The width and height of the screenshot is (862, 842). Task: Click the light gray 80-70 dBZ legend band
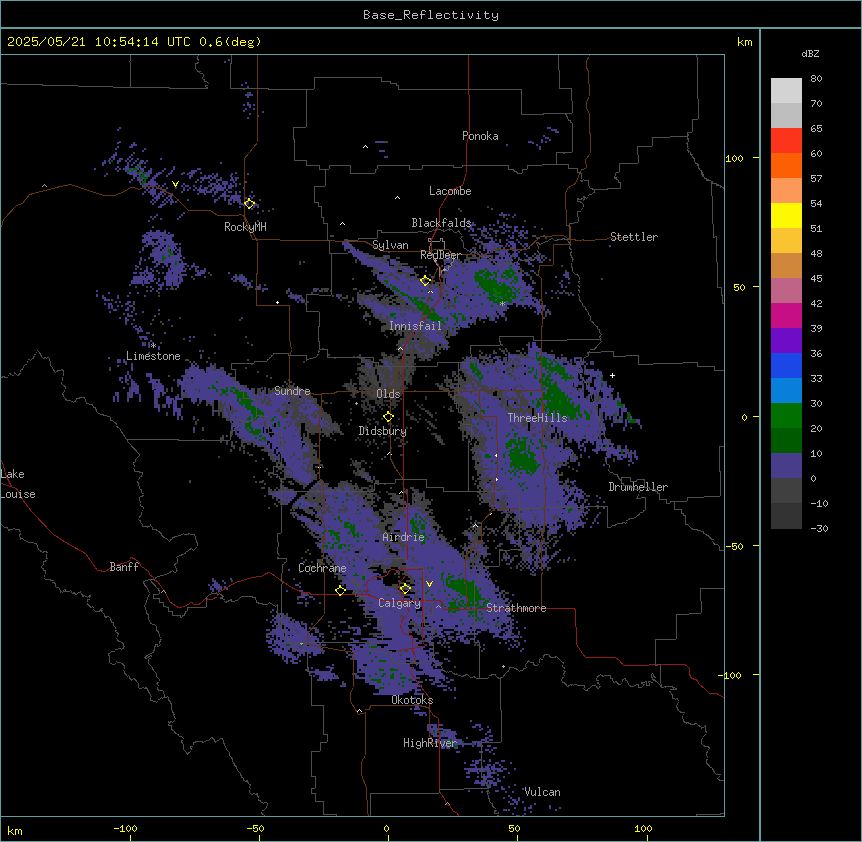pyautogui.click(x=786, y=91)
